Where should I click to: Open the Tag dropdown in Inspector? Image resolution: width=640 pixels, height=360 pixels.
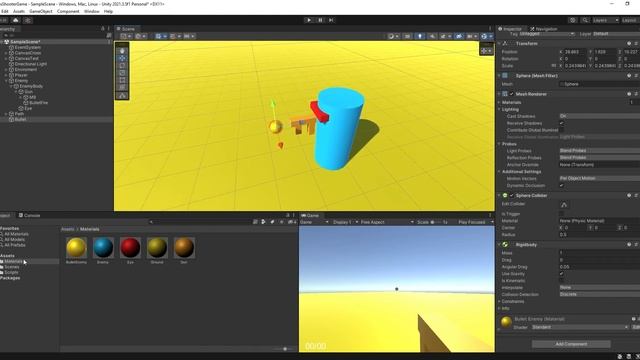click(x=547, y=34)
